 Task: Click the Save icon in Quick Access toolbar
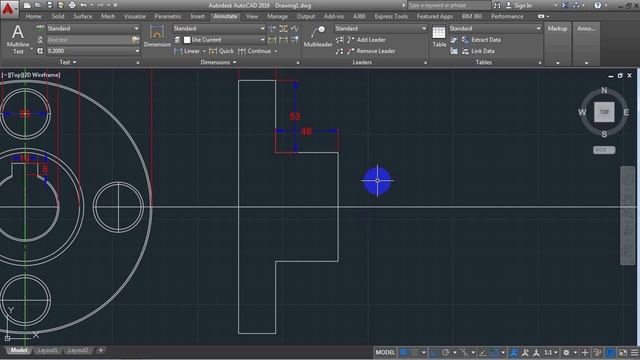49,5
